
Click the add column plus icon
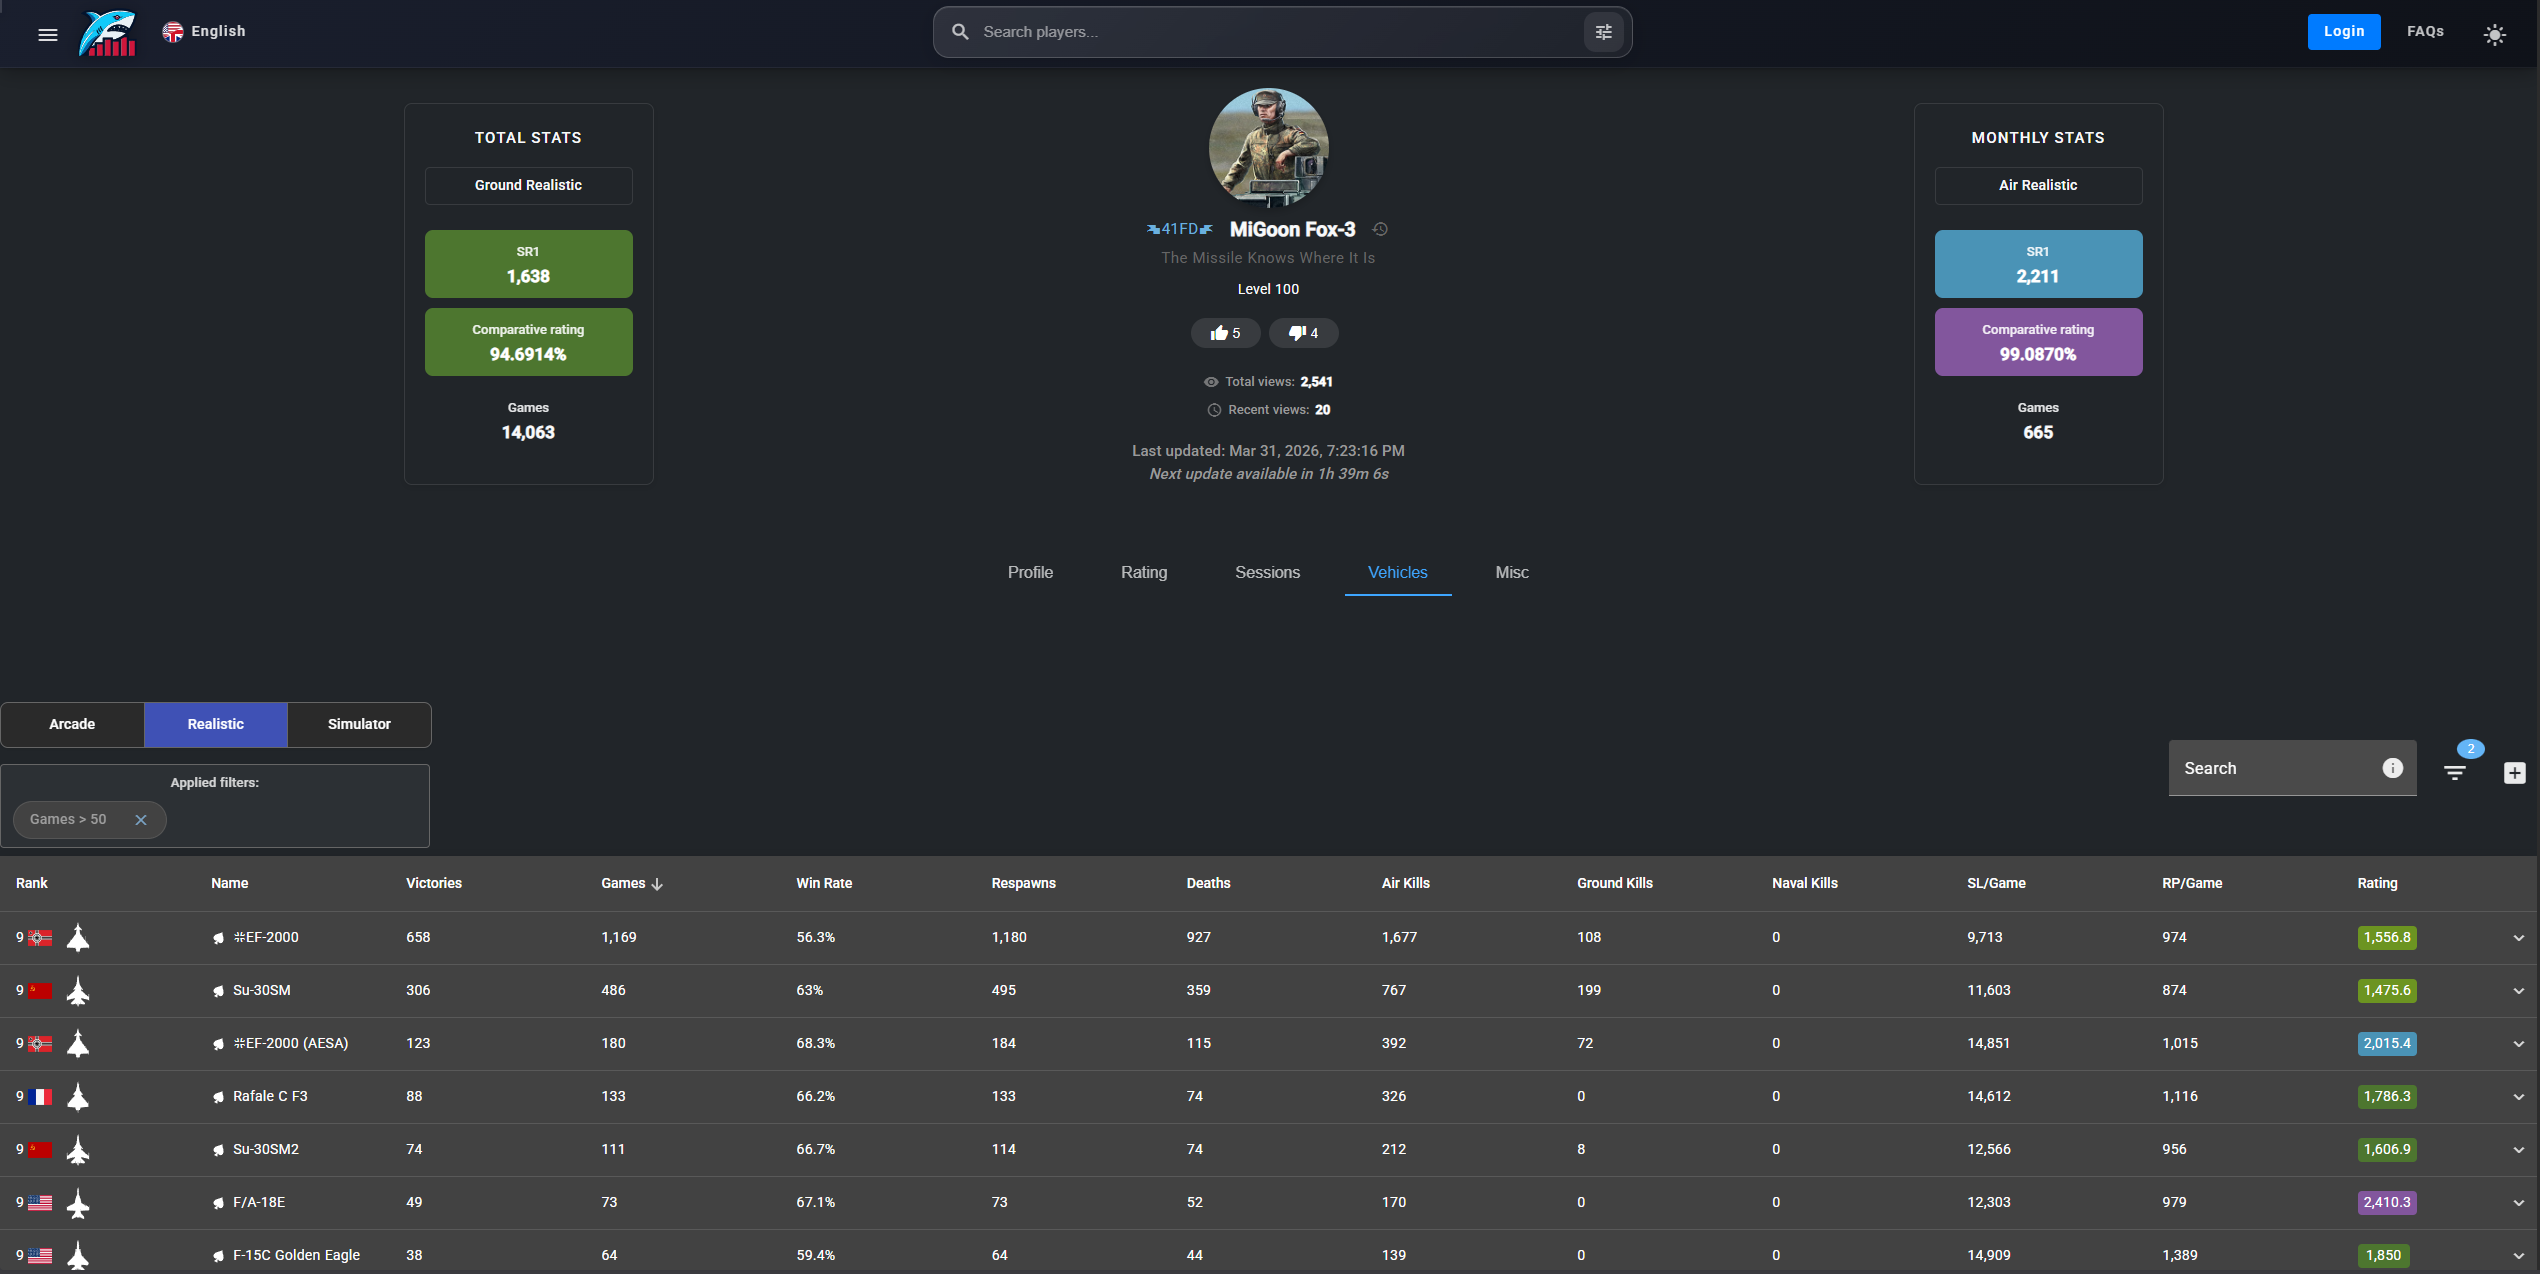[x=2514, y=772]
